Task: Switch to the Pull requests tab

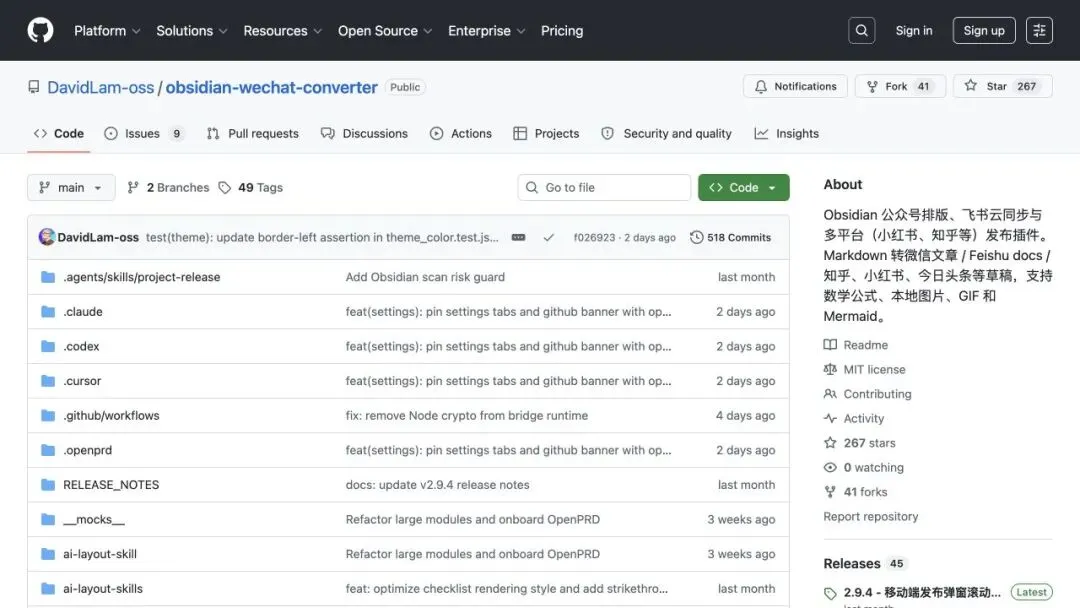Action: [253, 134]
